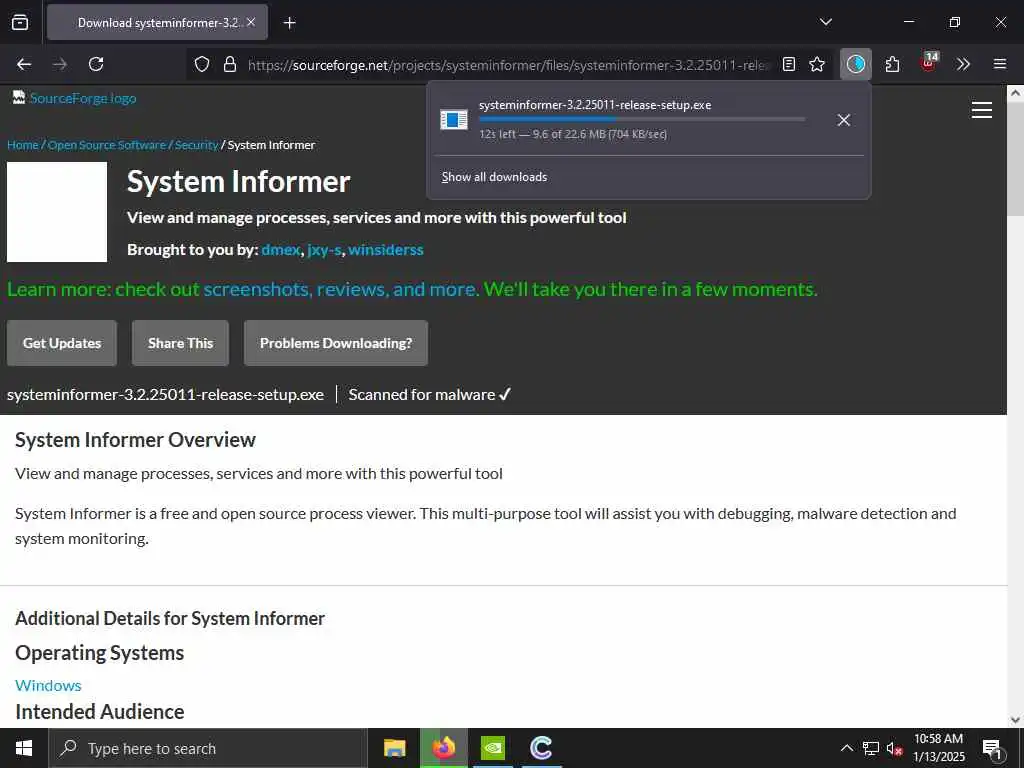Click the muted volume tray icon
The image size is (1024, 768).
coord(894,748)
